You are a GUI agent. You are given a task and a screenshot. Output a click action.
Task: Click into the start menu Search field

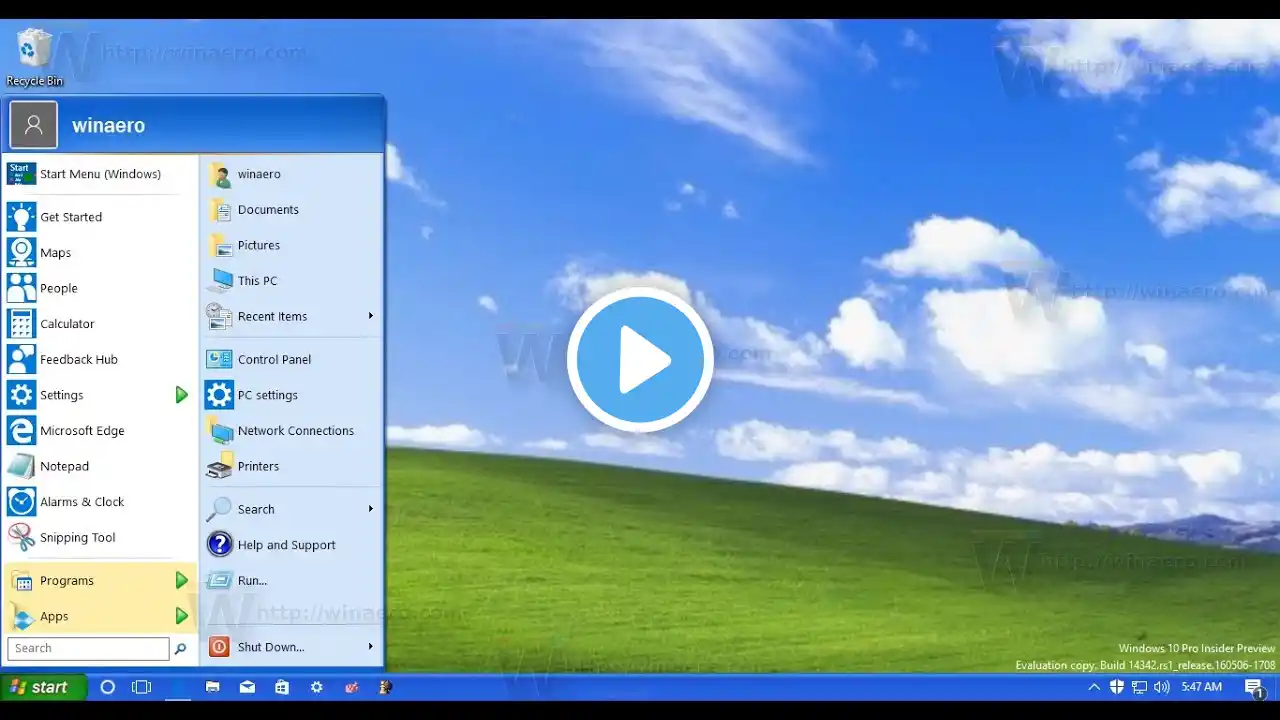pos(88,649)
